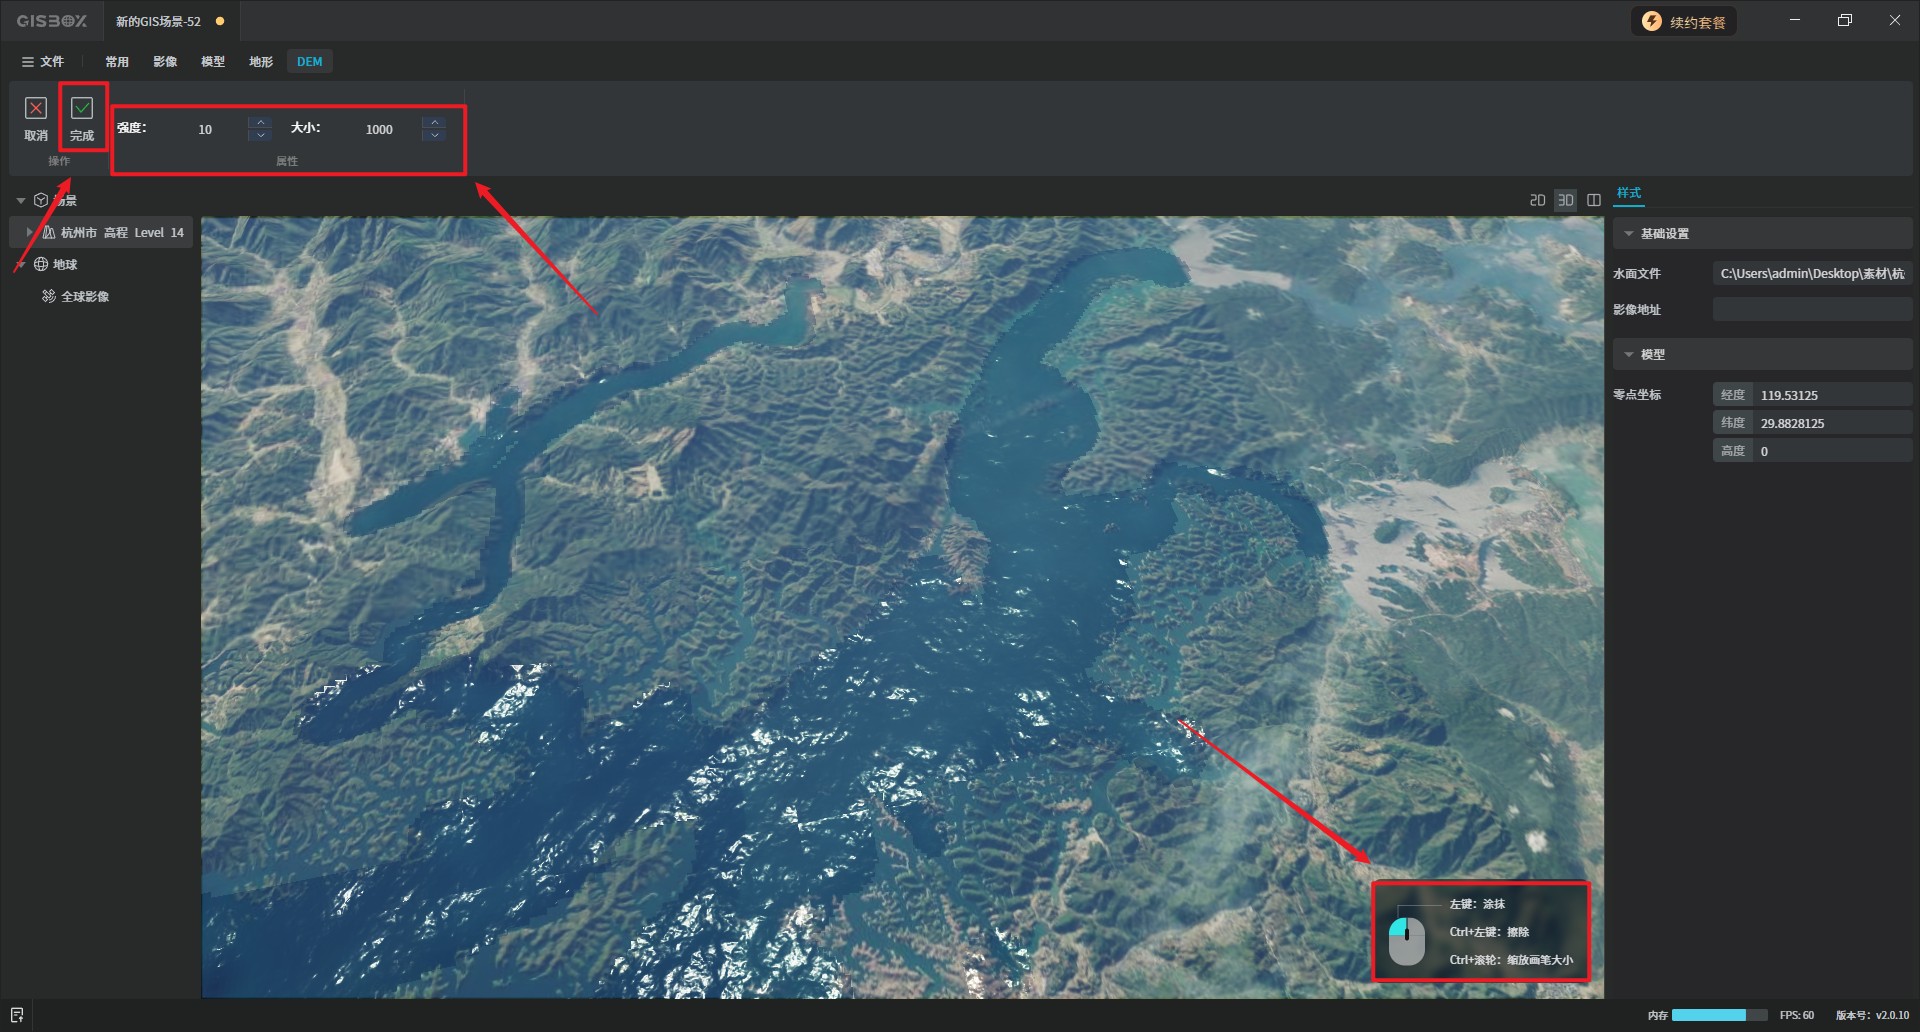Open the log icon in status bar
1920x1032 pixels.
(17, 1015)
